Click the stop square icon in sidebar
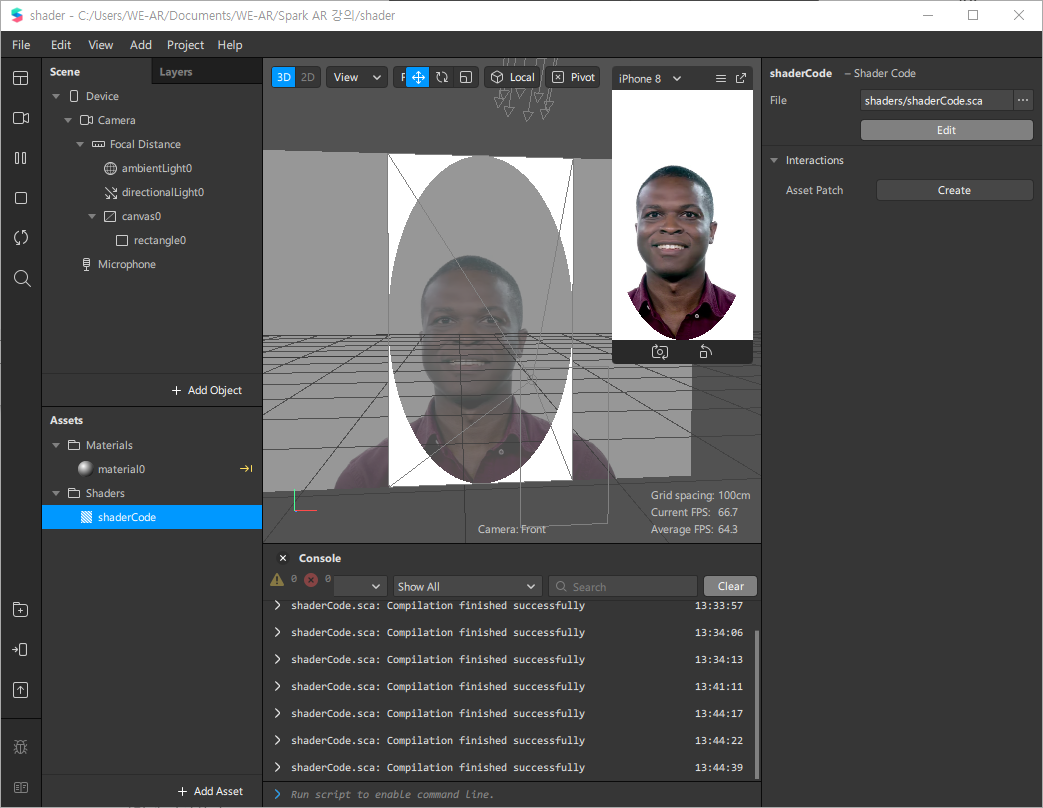Image resolution: width=1043 pixels, height=808 pixels. tap(21, 198)
